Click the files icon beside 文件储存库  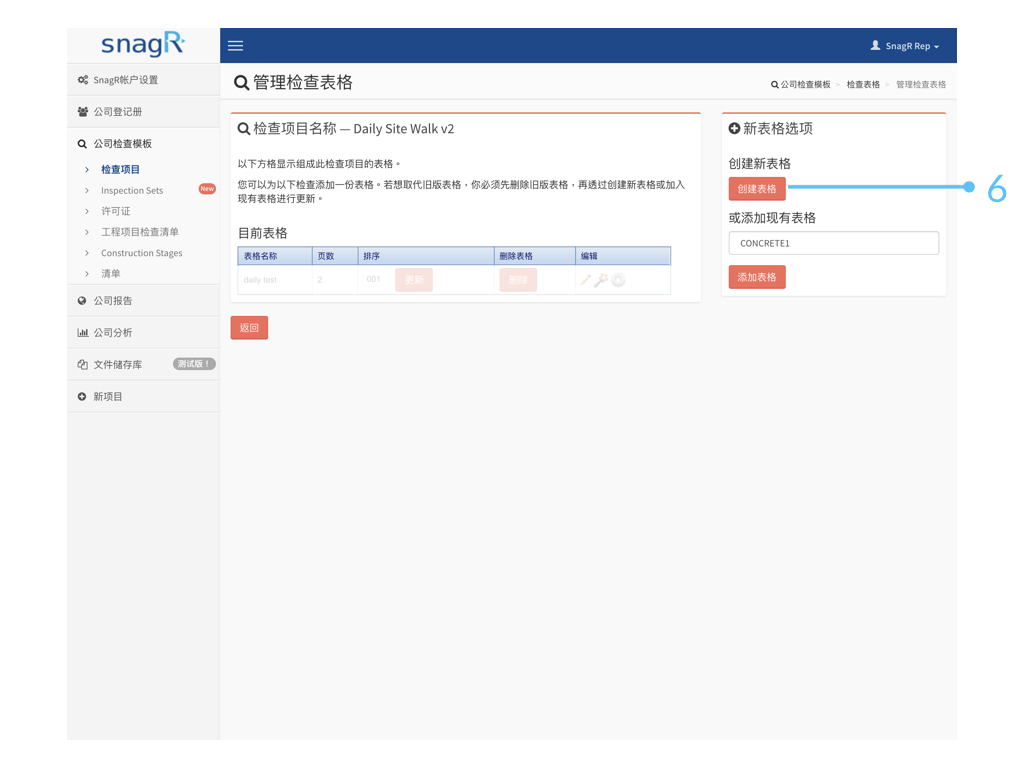tap(82, 364)
